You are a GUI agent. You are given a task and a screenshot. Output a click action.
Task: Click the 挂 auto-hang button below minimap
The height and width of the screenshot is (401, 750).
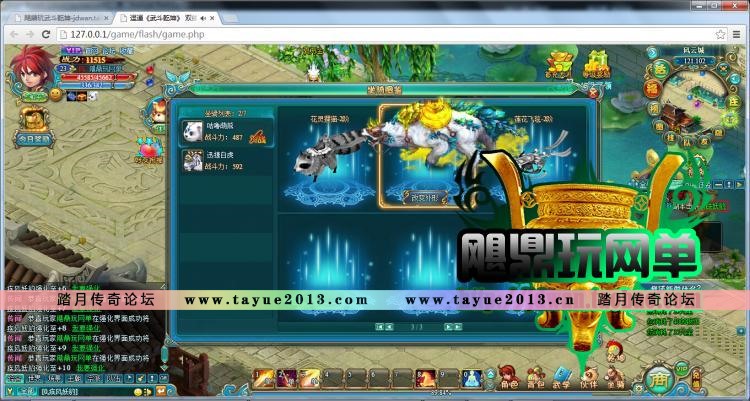[671, 138]
